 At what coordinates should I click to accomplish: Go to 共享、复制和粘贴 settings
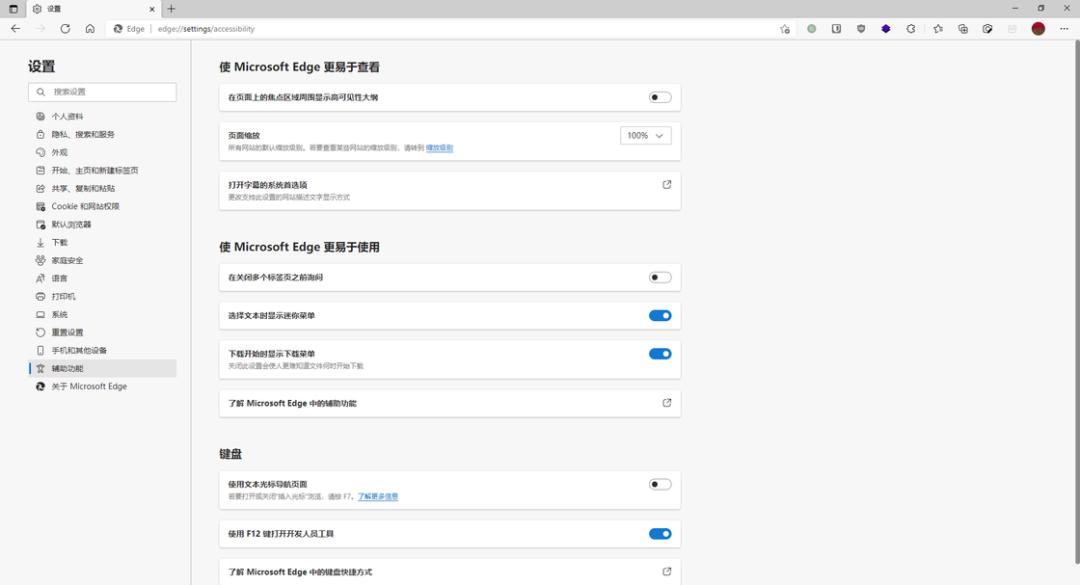[102, 188]
